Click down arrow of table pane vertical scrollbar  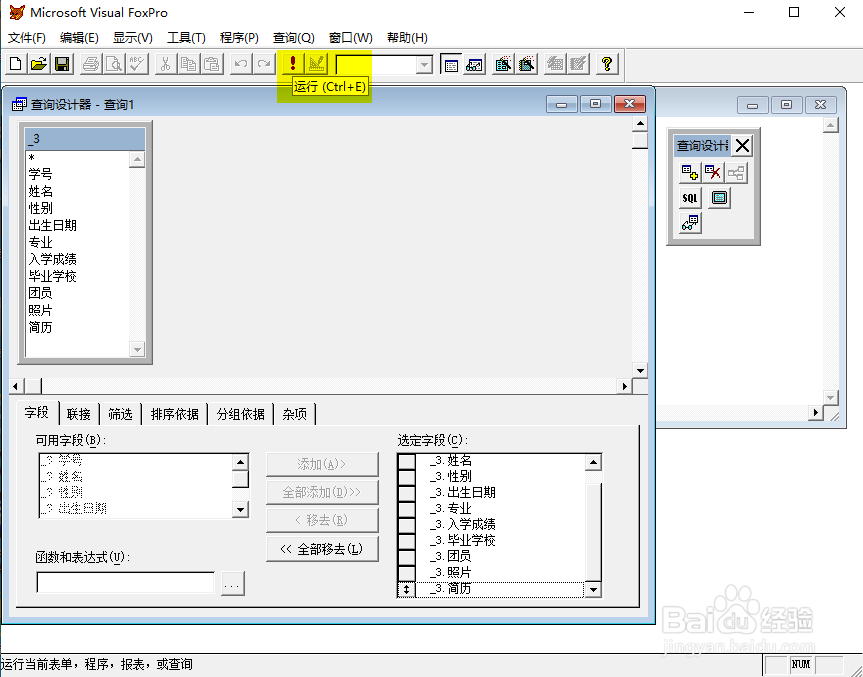pyautogui.click(x=640, y=370)
